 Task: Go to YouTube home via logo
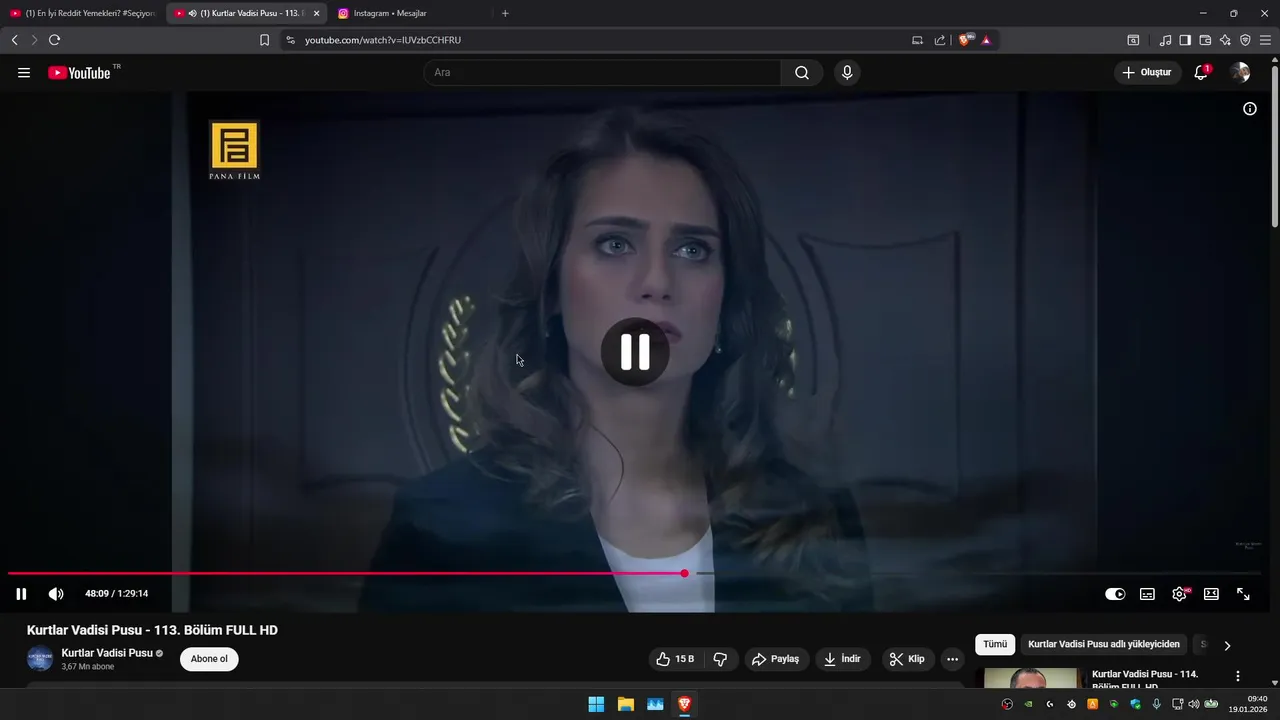[x=79, y=73]
